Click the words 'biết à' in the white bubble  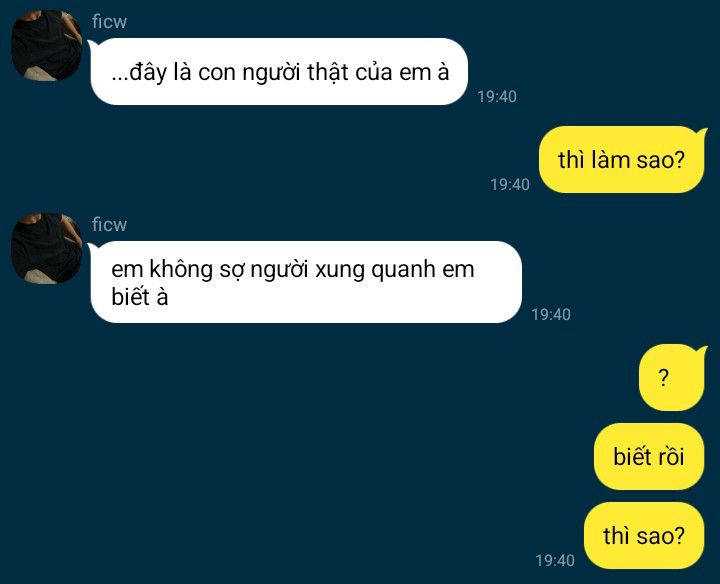click(140, 297)
